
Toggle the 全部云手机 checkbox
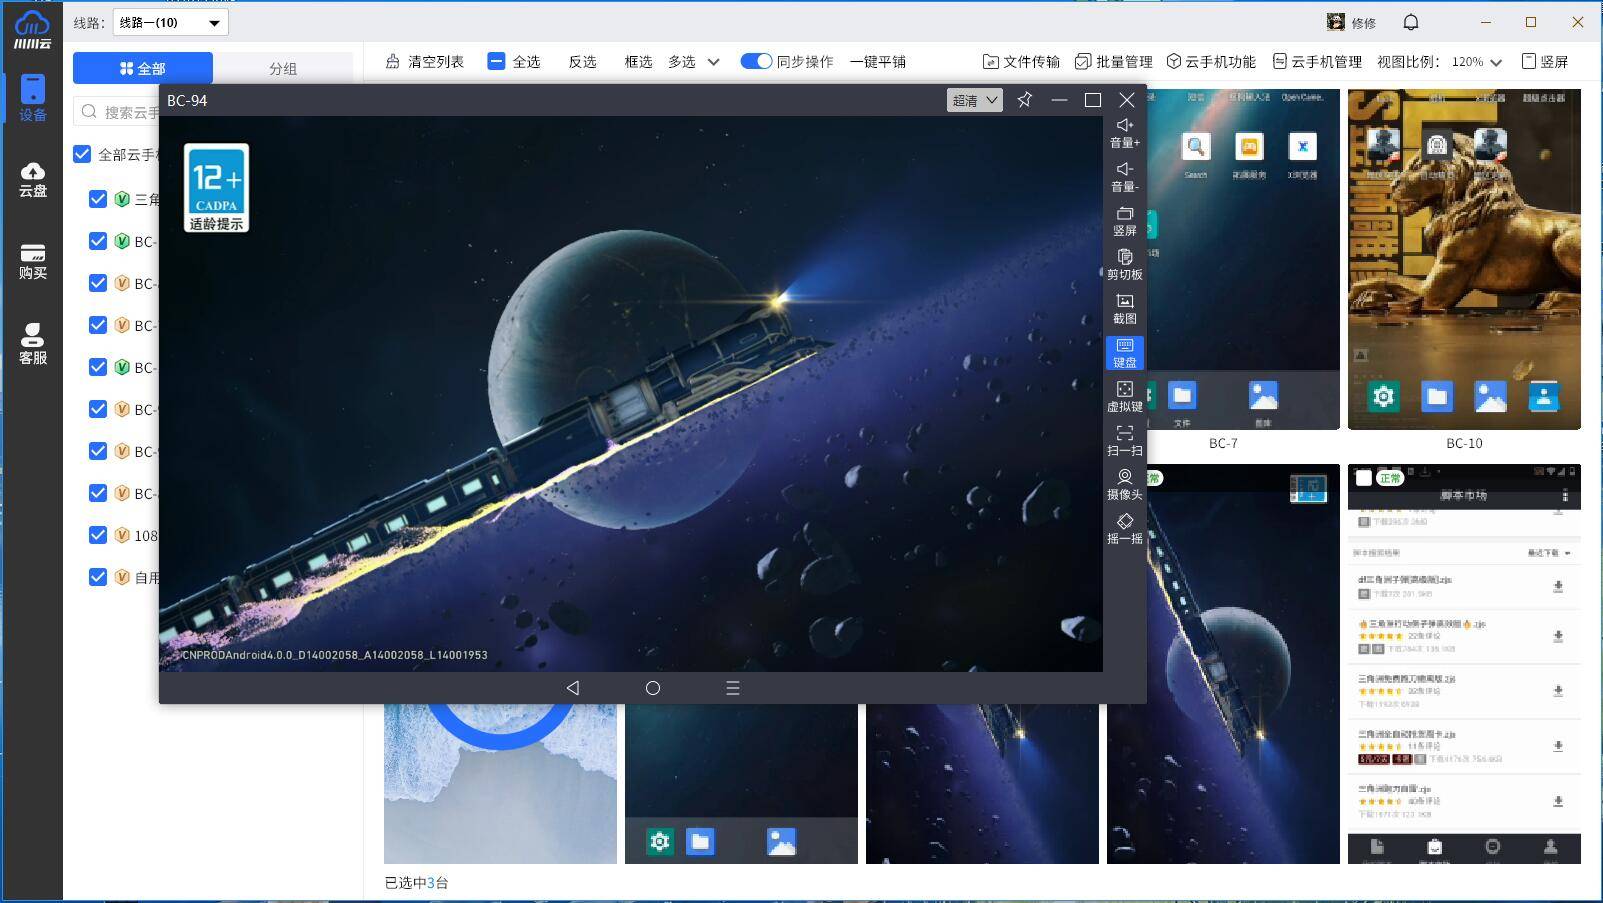pos(83,154)
